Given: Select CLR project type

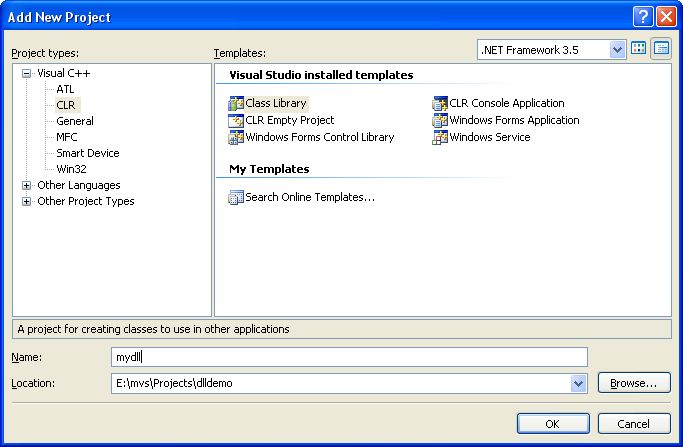Looking at the screenshot, I should 66,105.
